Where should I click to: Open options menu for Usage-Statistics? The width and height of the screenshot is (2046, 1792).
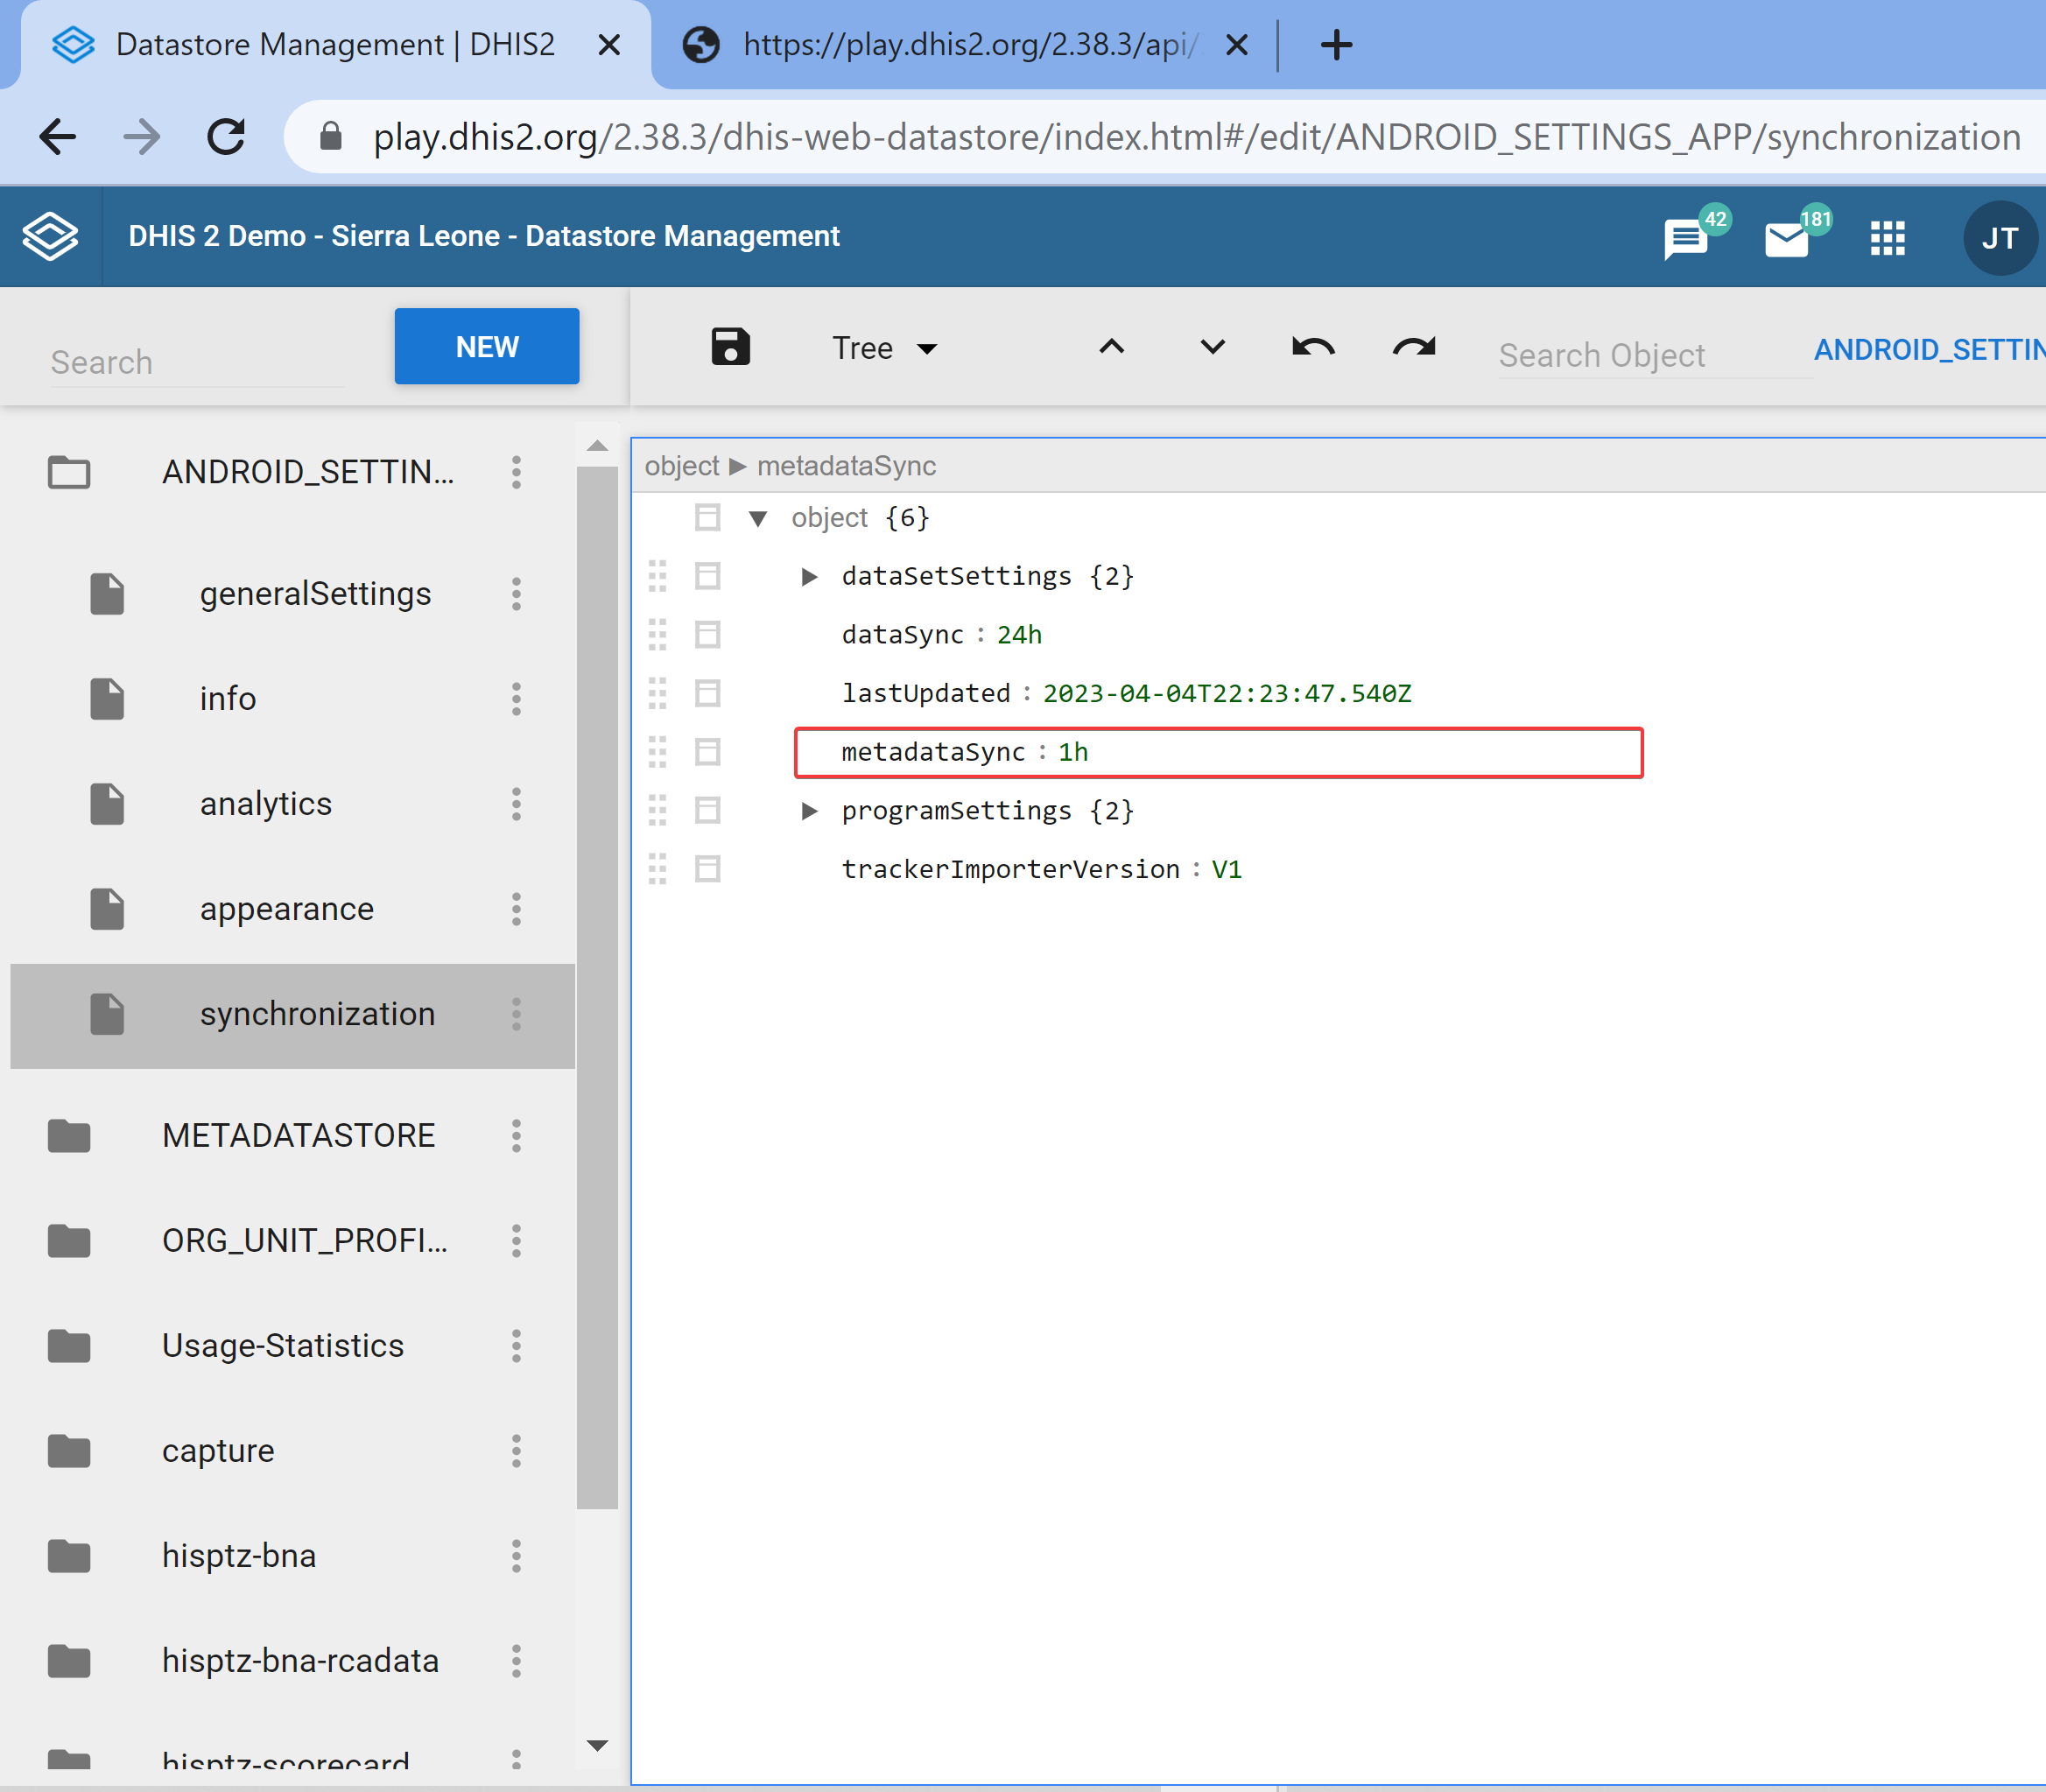516,1346
